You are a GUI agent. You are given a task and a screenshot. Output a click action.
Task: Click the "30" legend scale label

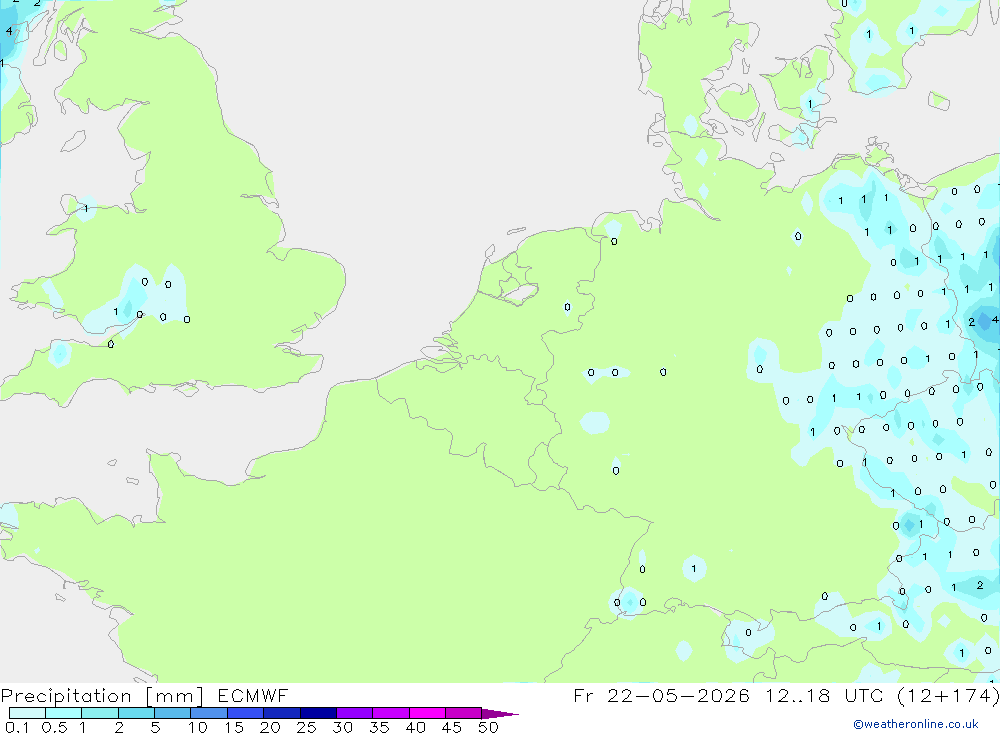coord(343,727)
